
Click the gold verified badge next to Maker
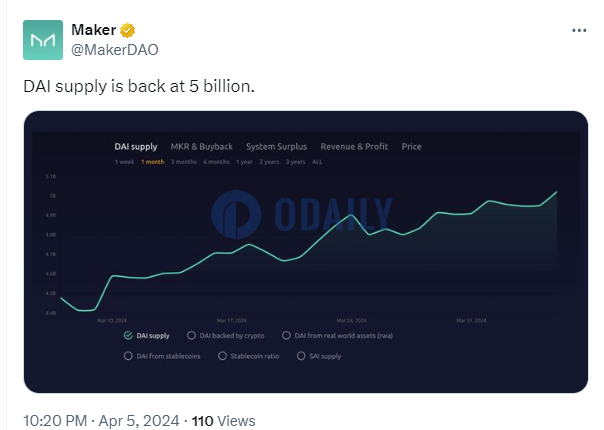click(128, 30)
